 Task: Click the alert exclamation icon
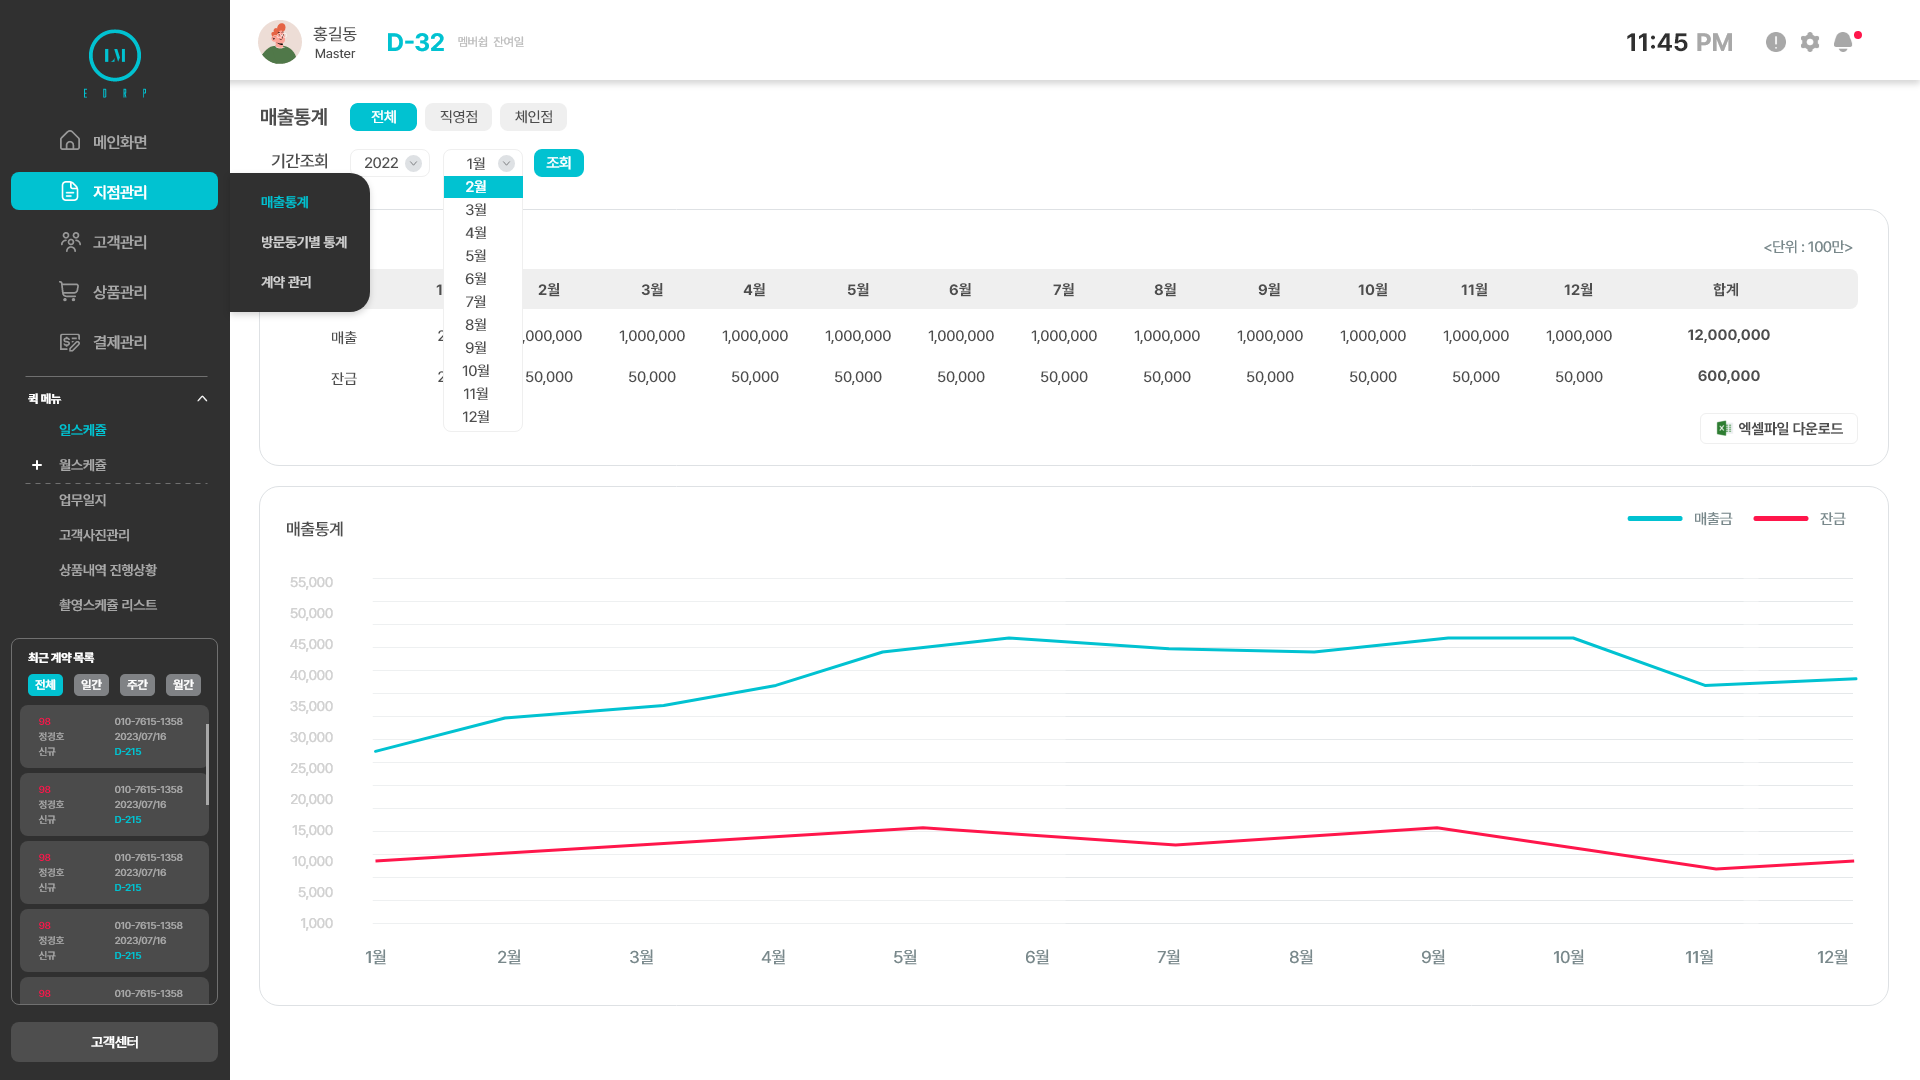(x=1776, y=42)
